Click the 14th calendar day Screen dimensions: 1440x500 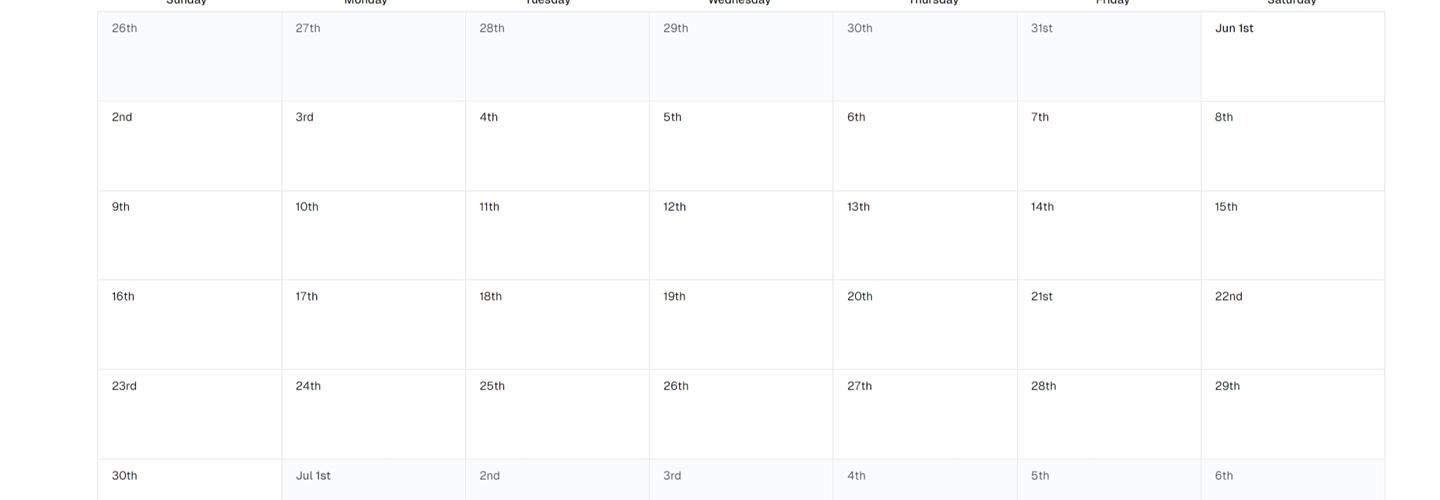1109,235
